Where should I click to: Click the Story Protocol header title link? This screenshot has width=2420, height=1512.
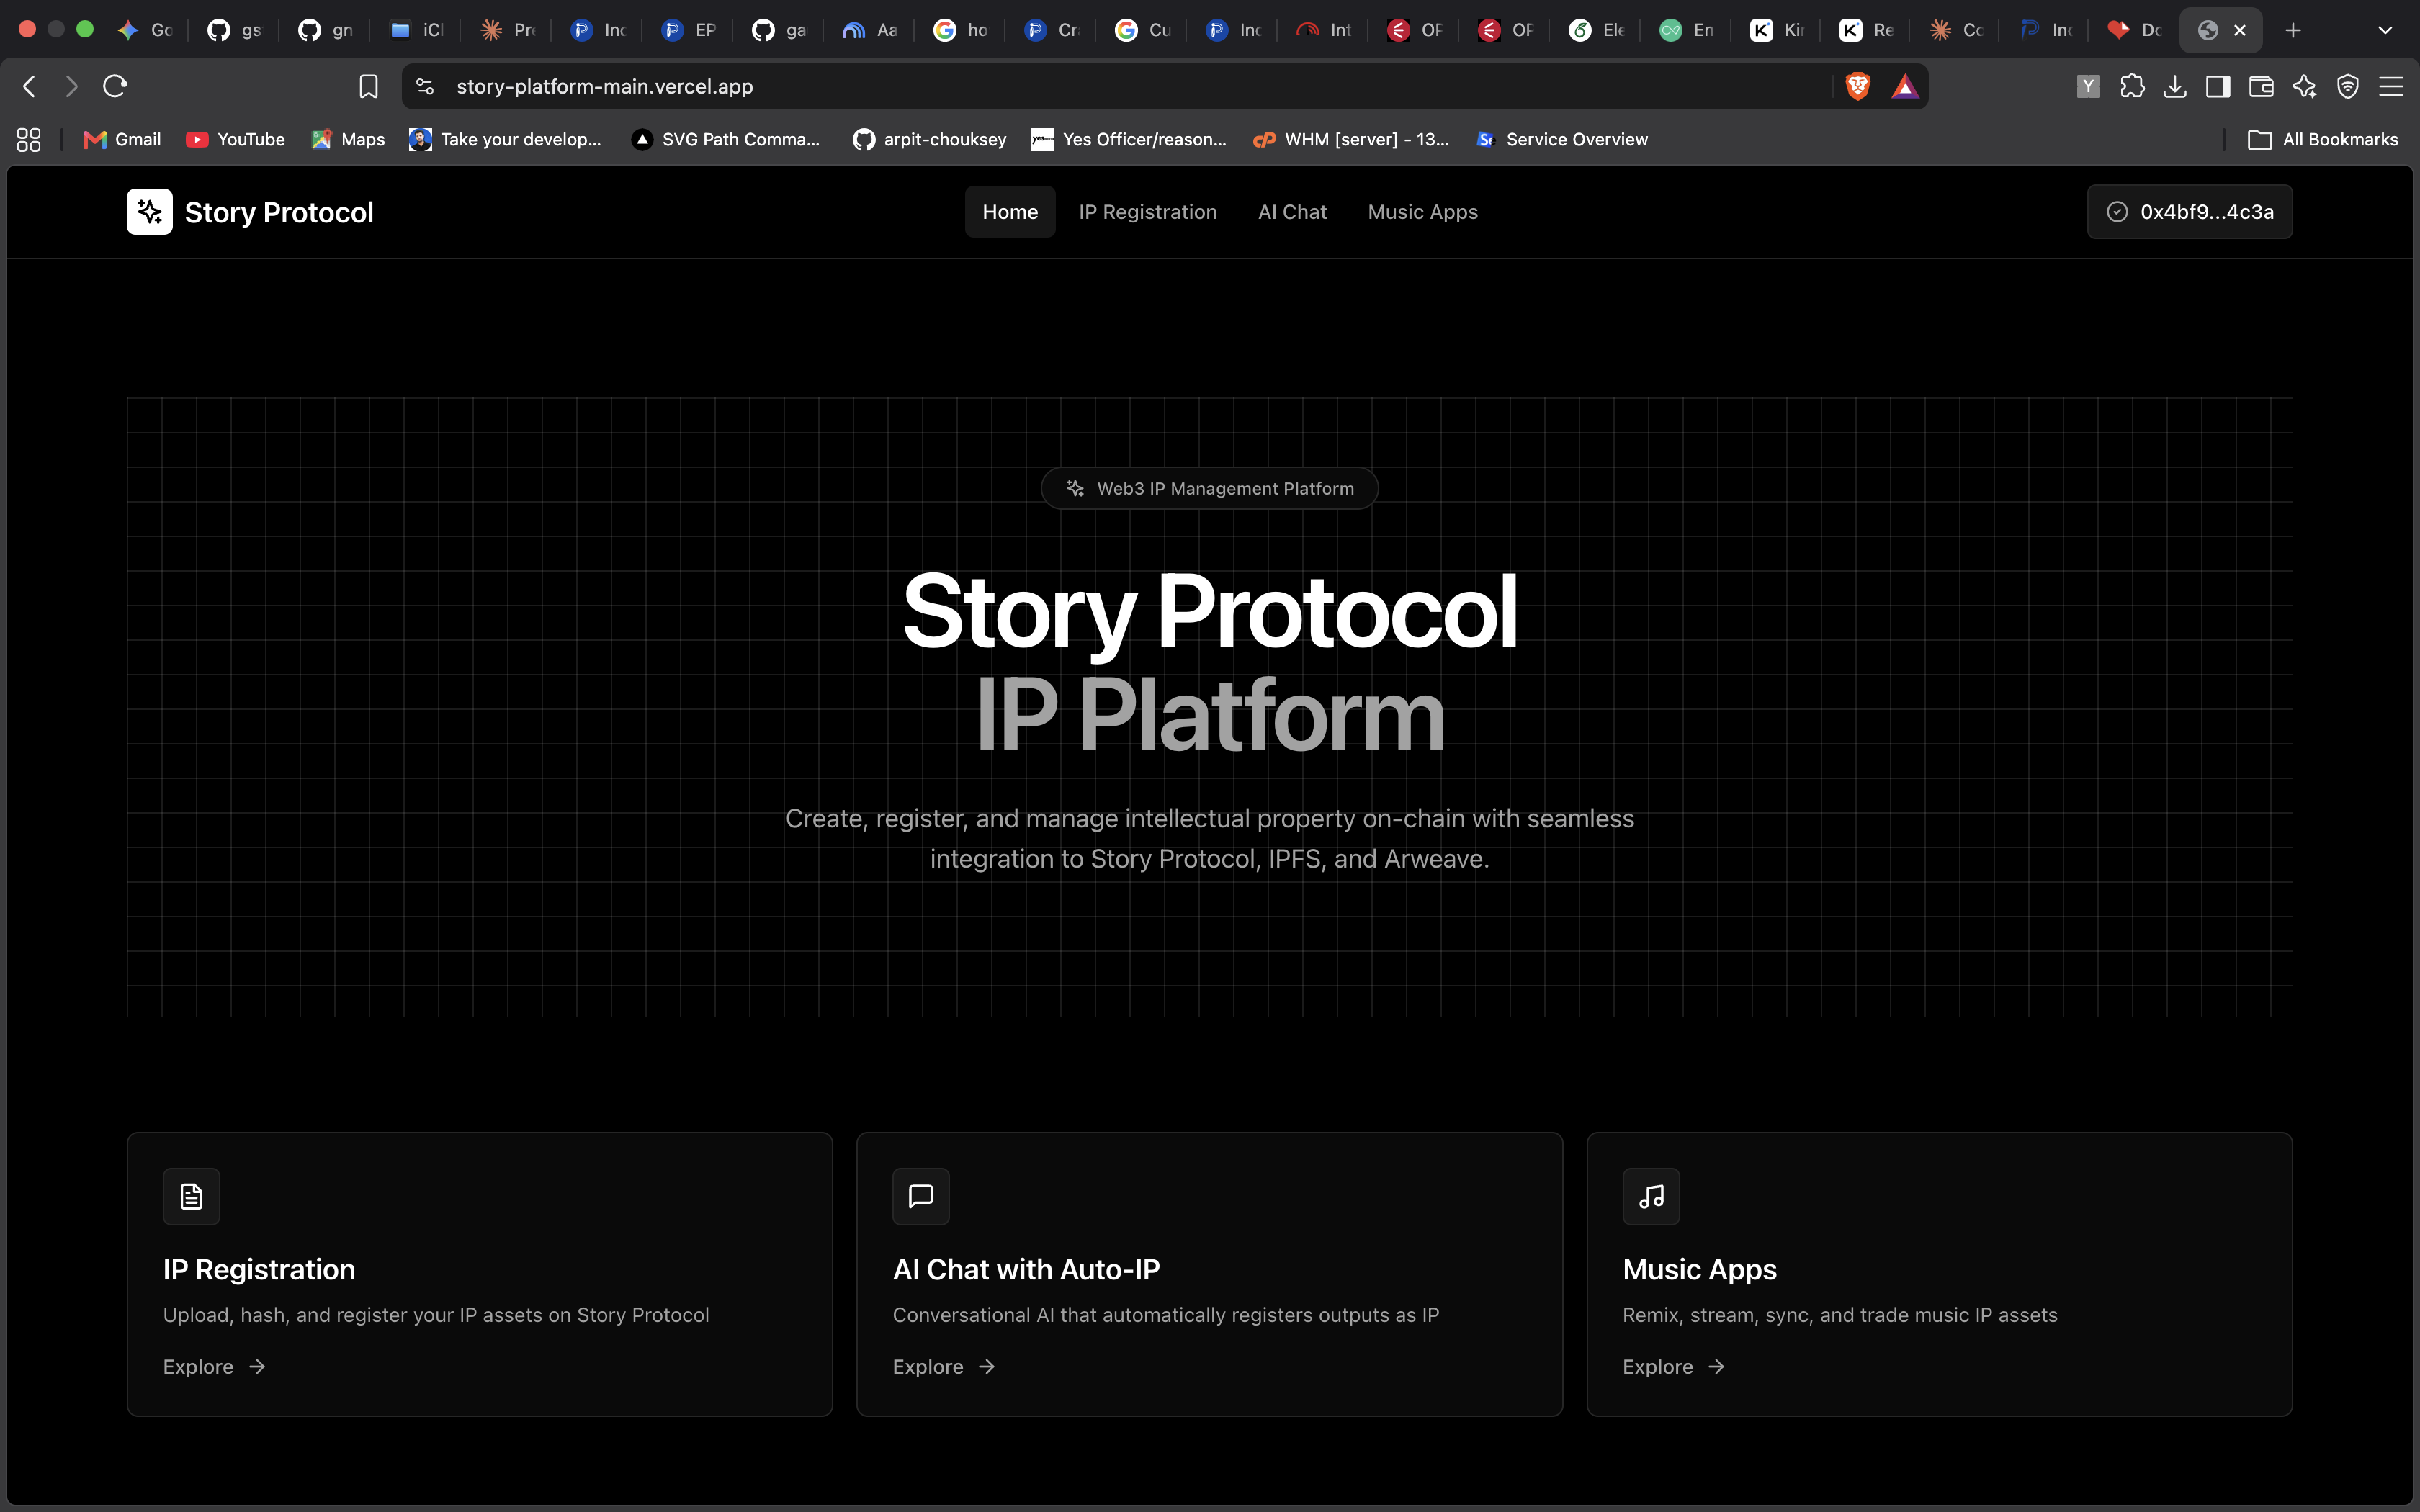[x=279, y=212]
